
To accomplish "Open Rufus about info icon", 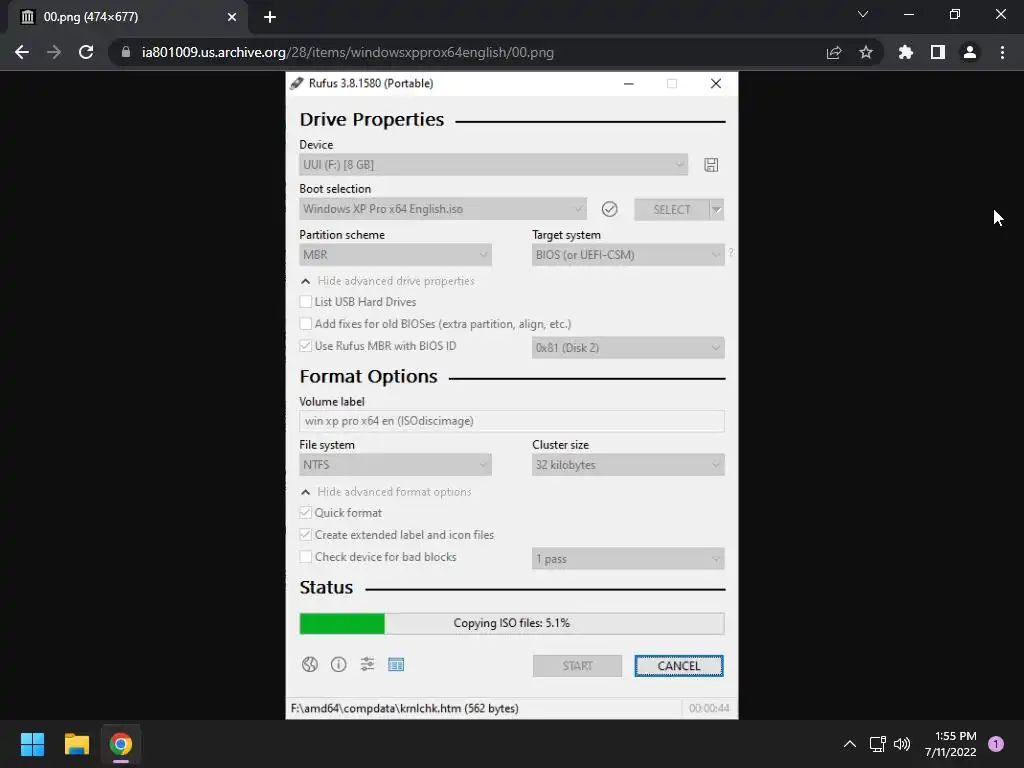I will point(338,664).
